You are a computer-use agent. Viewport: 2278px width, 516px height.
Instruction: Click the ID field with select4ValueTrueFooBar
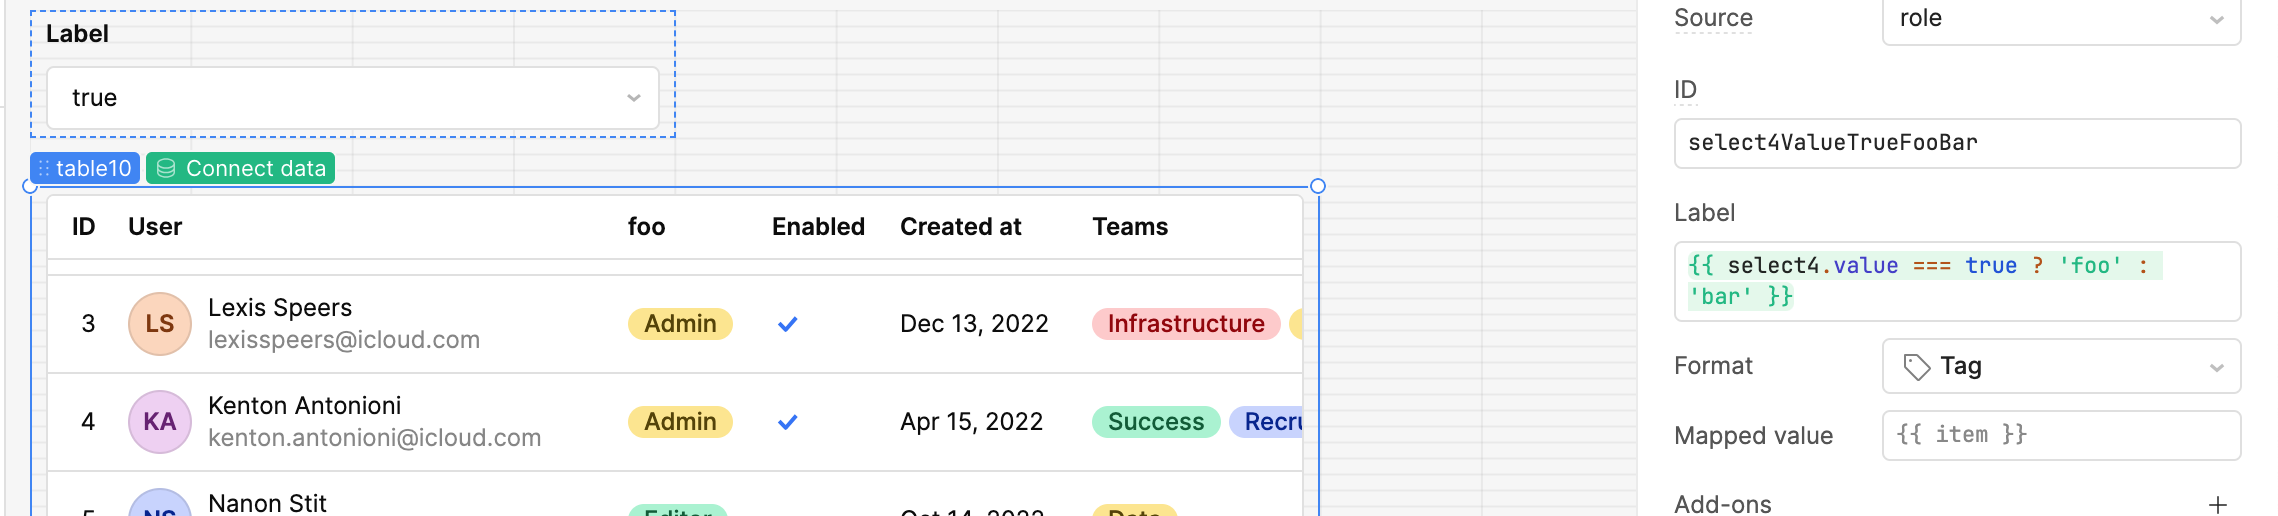point(1956,144)
